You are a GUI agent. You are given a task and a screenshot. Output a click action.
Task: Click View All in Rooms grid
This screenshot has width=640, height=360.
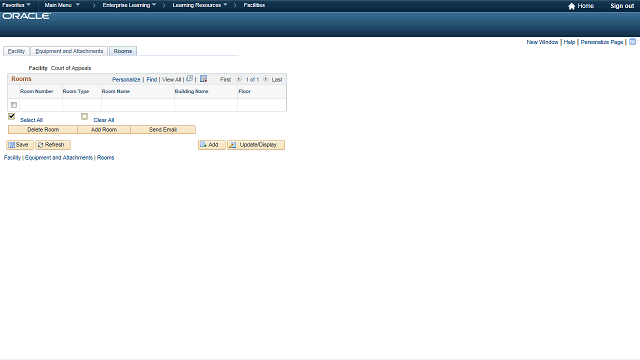[x=171, y=80]
